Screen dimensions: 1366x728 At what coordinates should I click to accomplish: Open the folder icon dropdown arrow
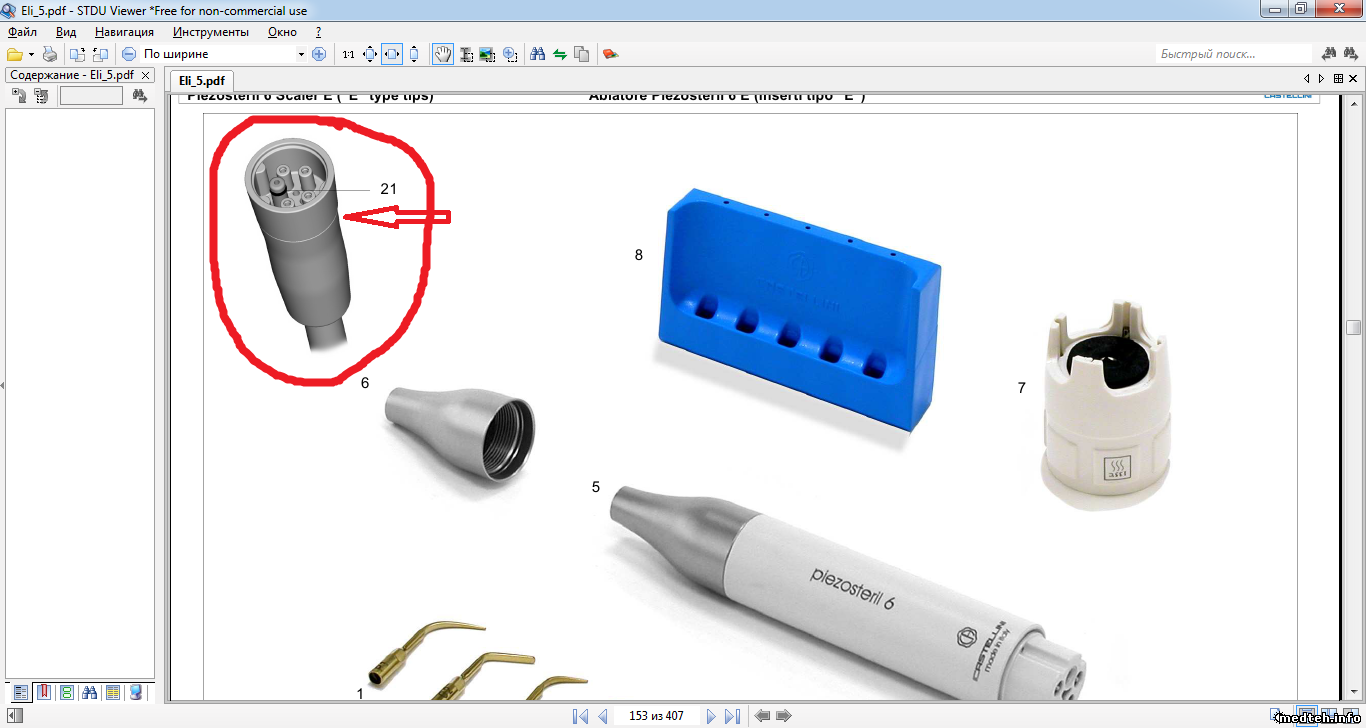tap(31, 54)
